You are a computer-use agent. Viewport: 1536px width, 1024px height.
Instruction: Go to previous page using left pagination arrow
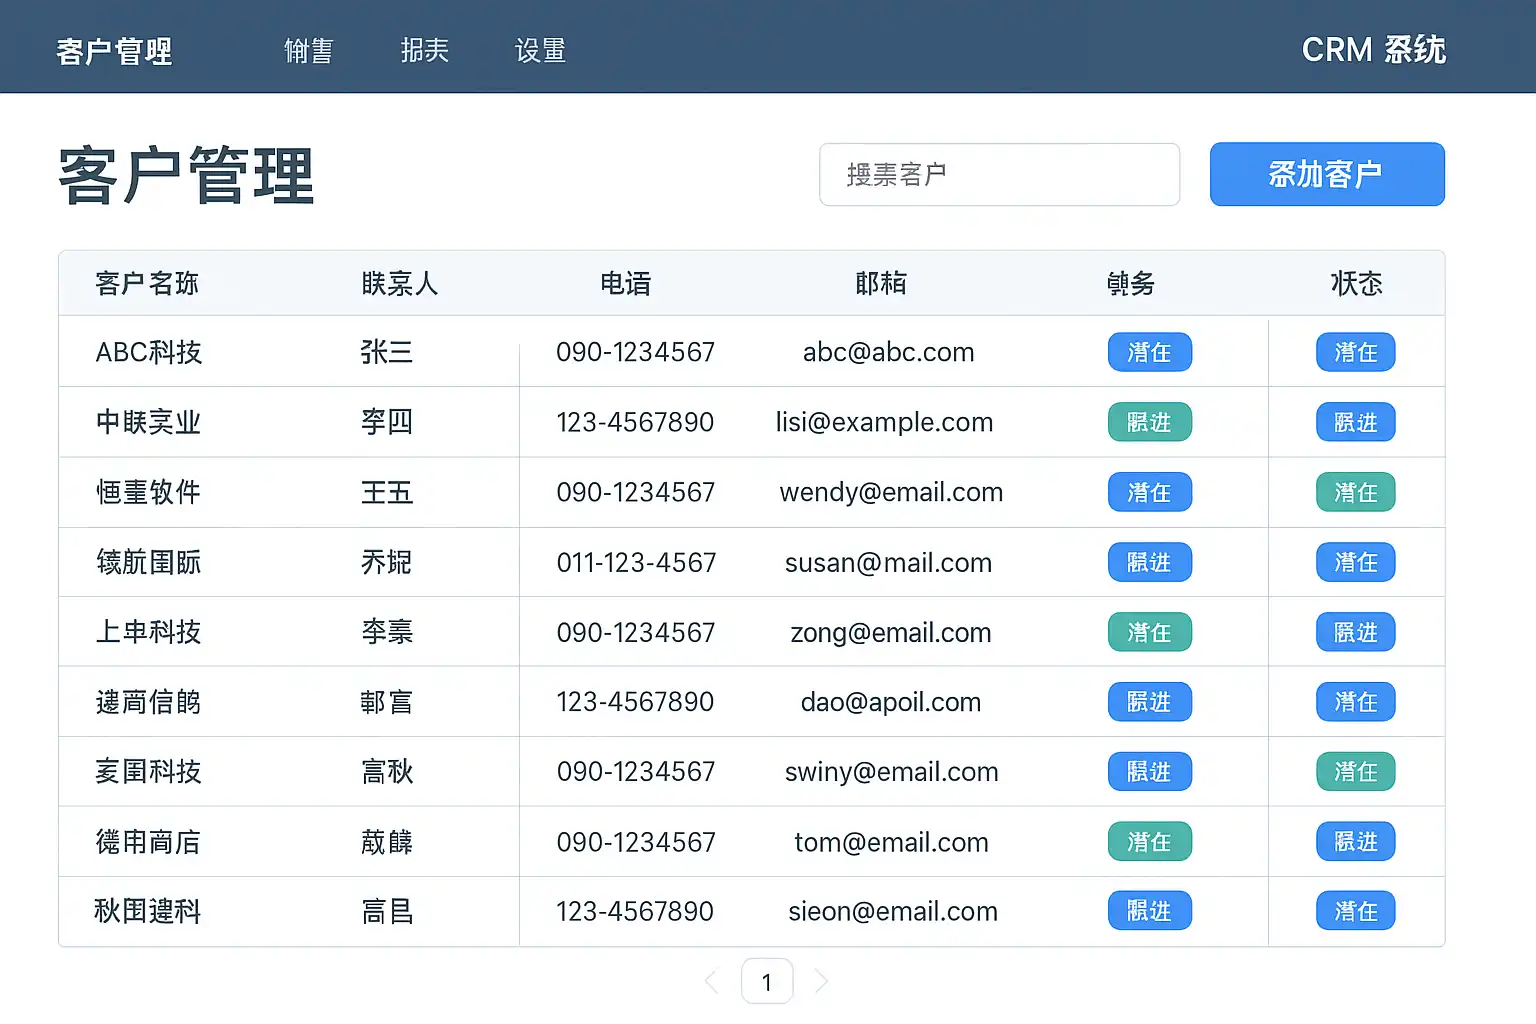pyautogui.click(x=712, y=982)
